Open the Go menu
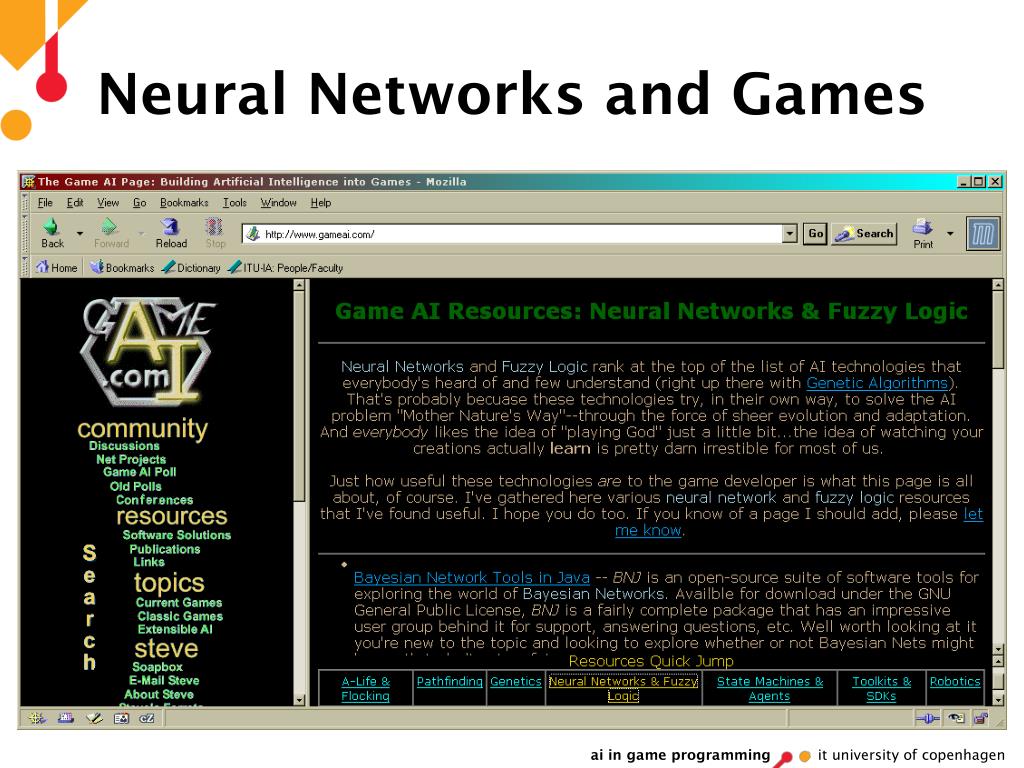Screen dimensions: 1024x768 click(140, 202)
